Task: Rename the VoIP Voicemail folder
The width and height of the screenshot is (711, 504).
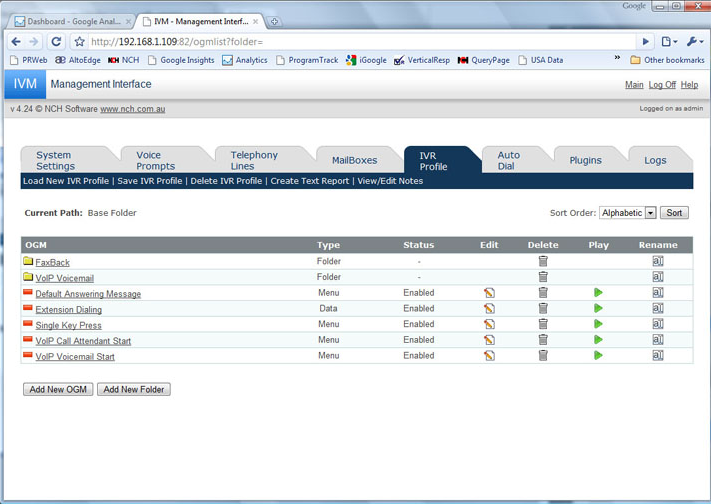Action: 658,277
